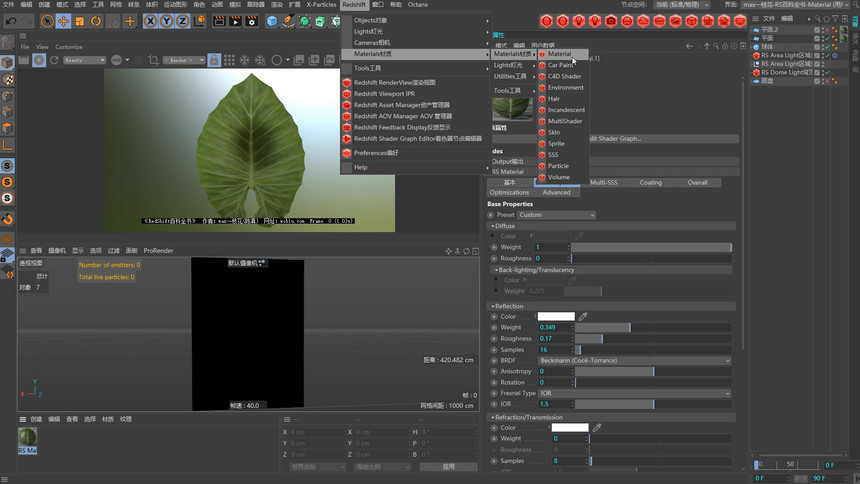Click the IOR animation dot
The image size is (860, 484).
point(494,404)
